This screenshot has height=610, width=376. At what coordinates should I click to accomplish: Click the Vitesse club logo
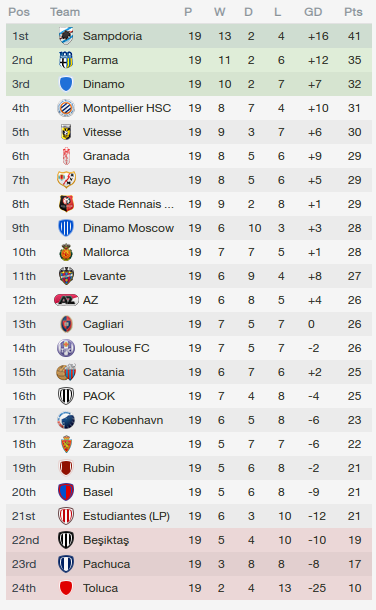66,132
